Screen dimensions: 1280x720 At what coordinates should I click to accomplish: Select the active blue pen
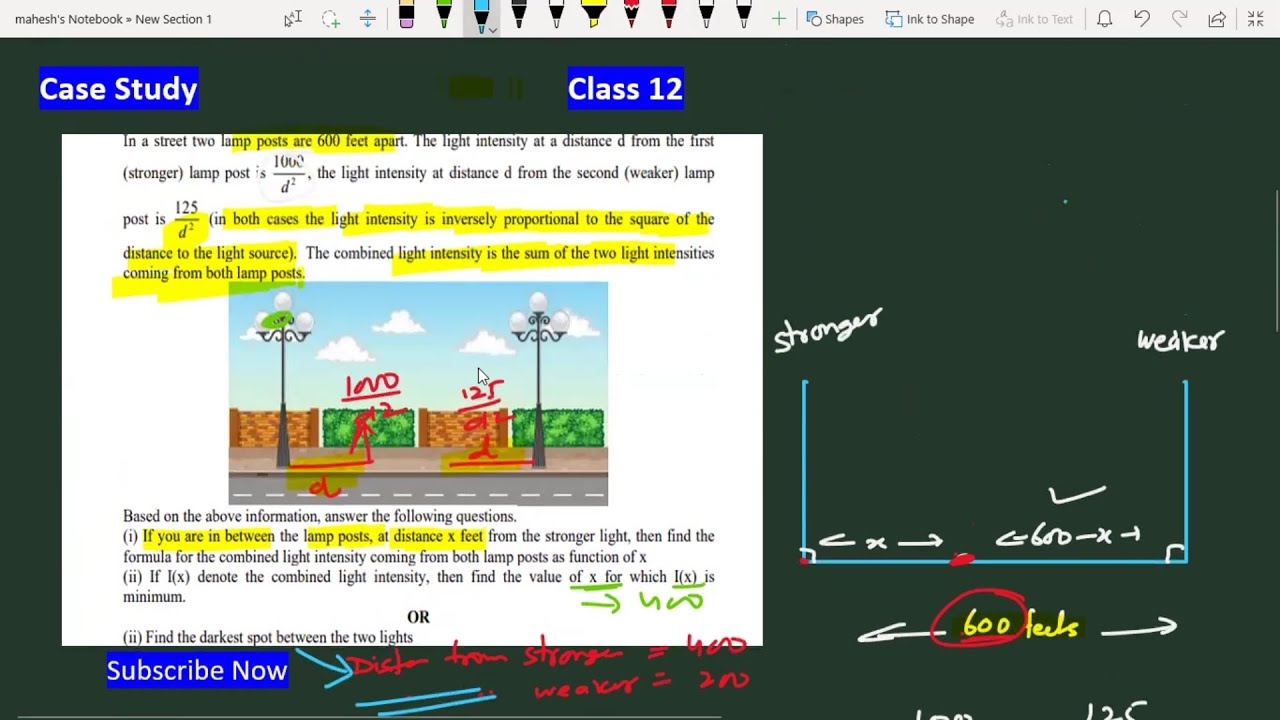point(481,16)
